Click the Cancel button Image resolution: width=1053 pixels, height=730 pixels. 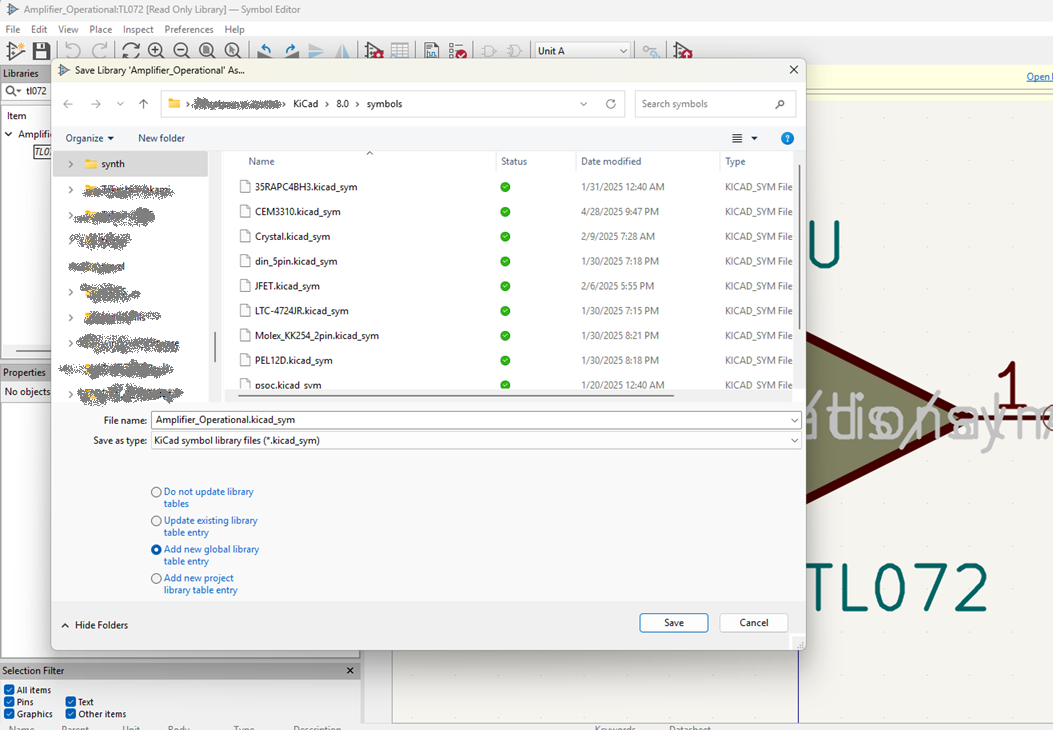[x=753, y=623]
